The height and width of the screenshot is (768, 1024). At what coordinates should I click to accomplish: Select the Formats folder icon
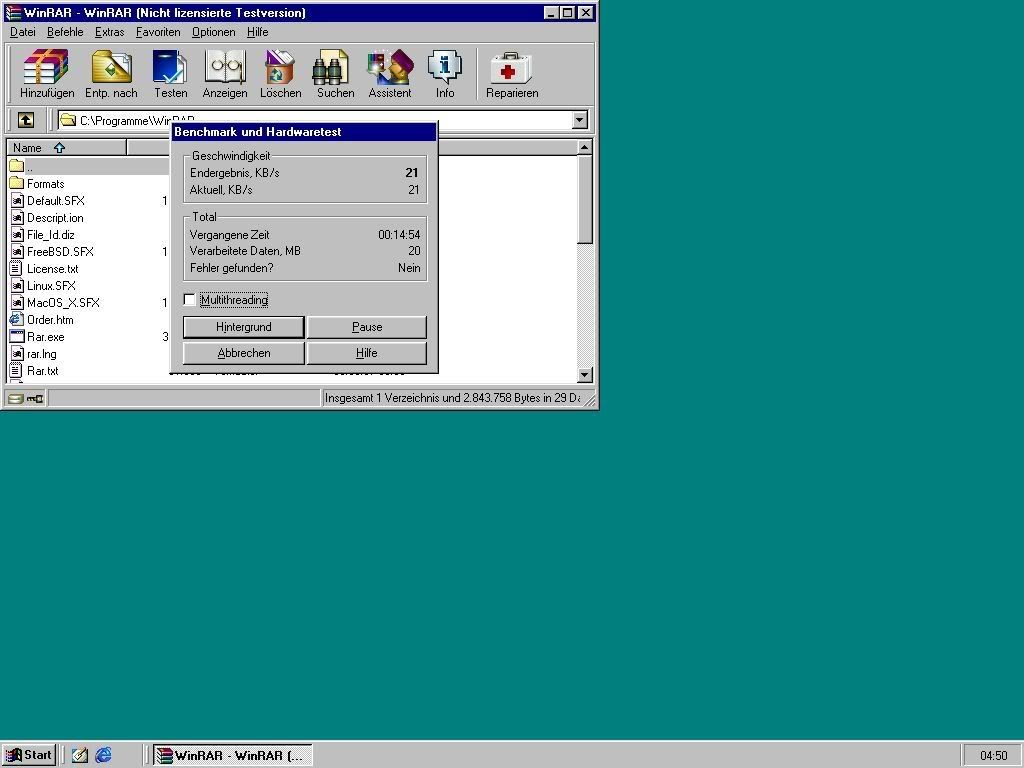[x=17, y=184]
